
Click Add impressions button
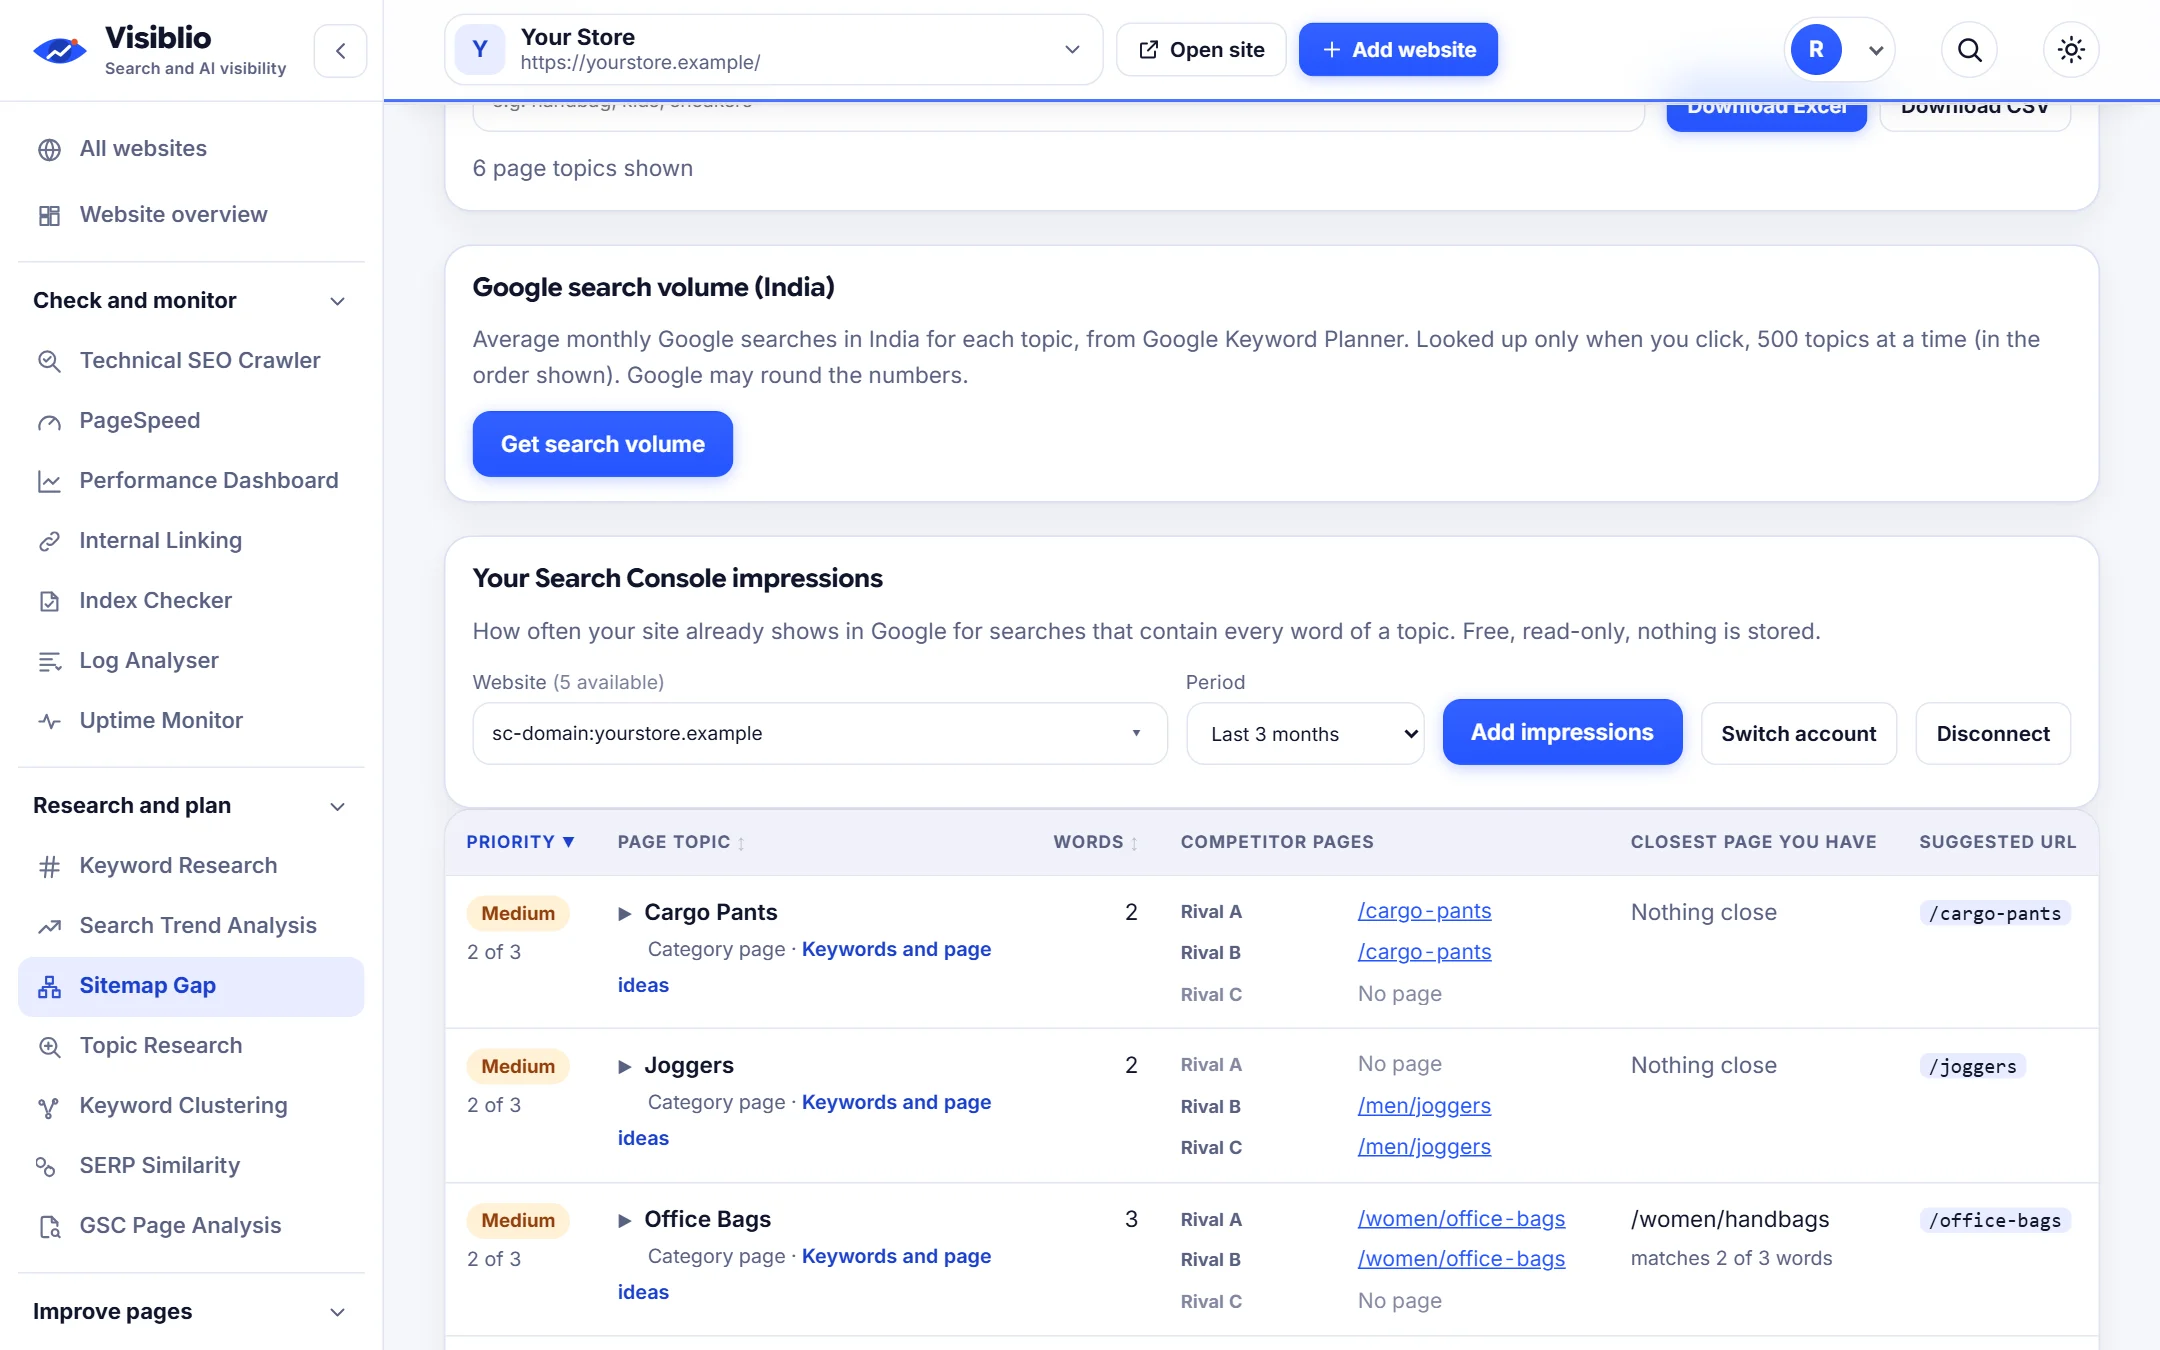[1562, 733]
